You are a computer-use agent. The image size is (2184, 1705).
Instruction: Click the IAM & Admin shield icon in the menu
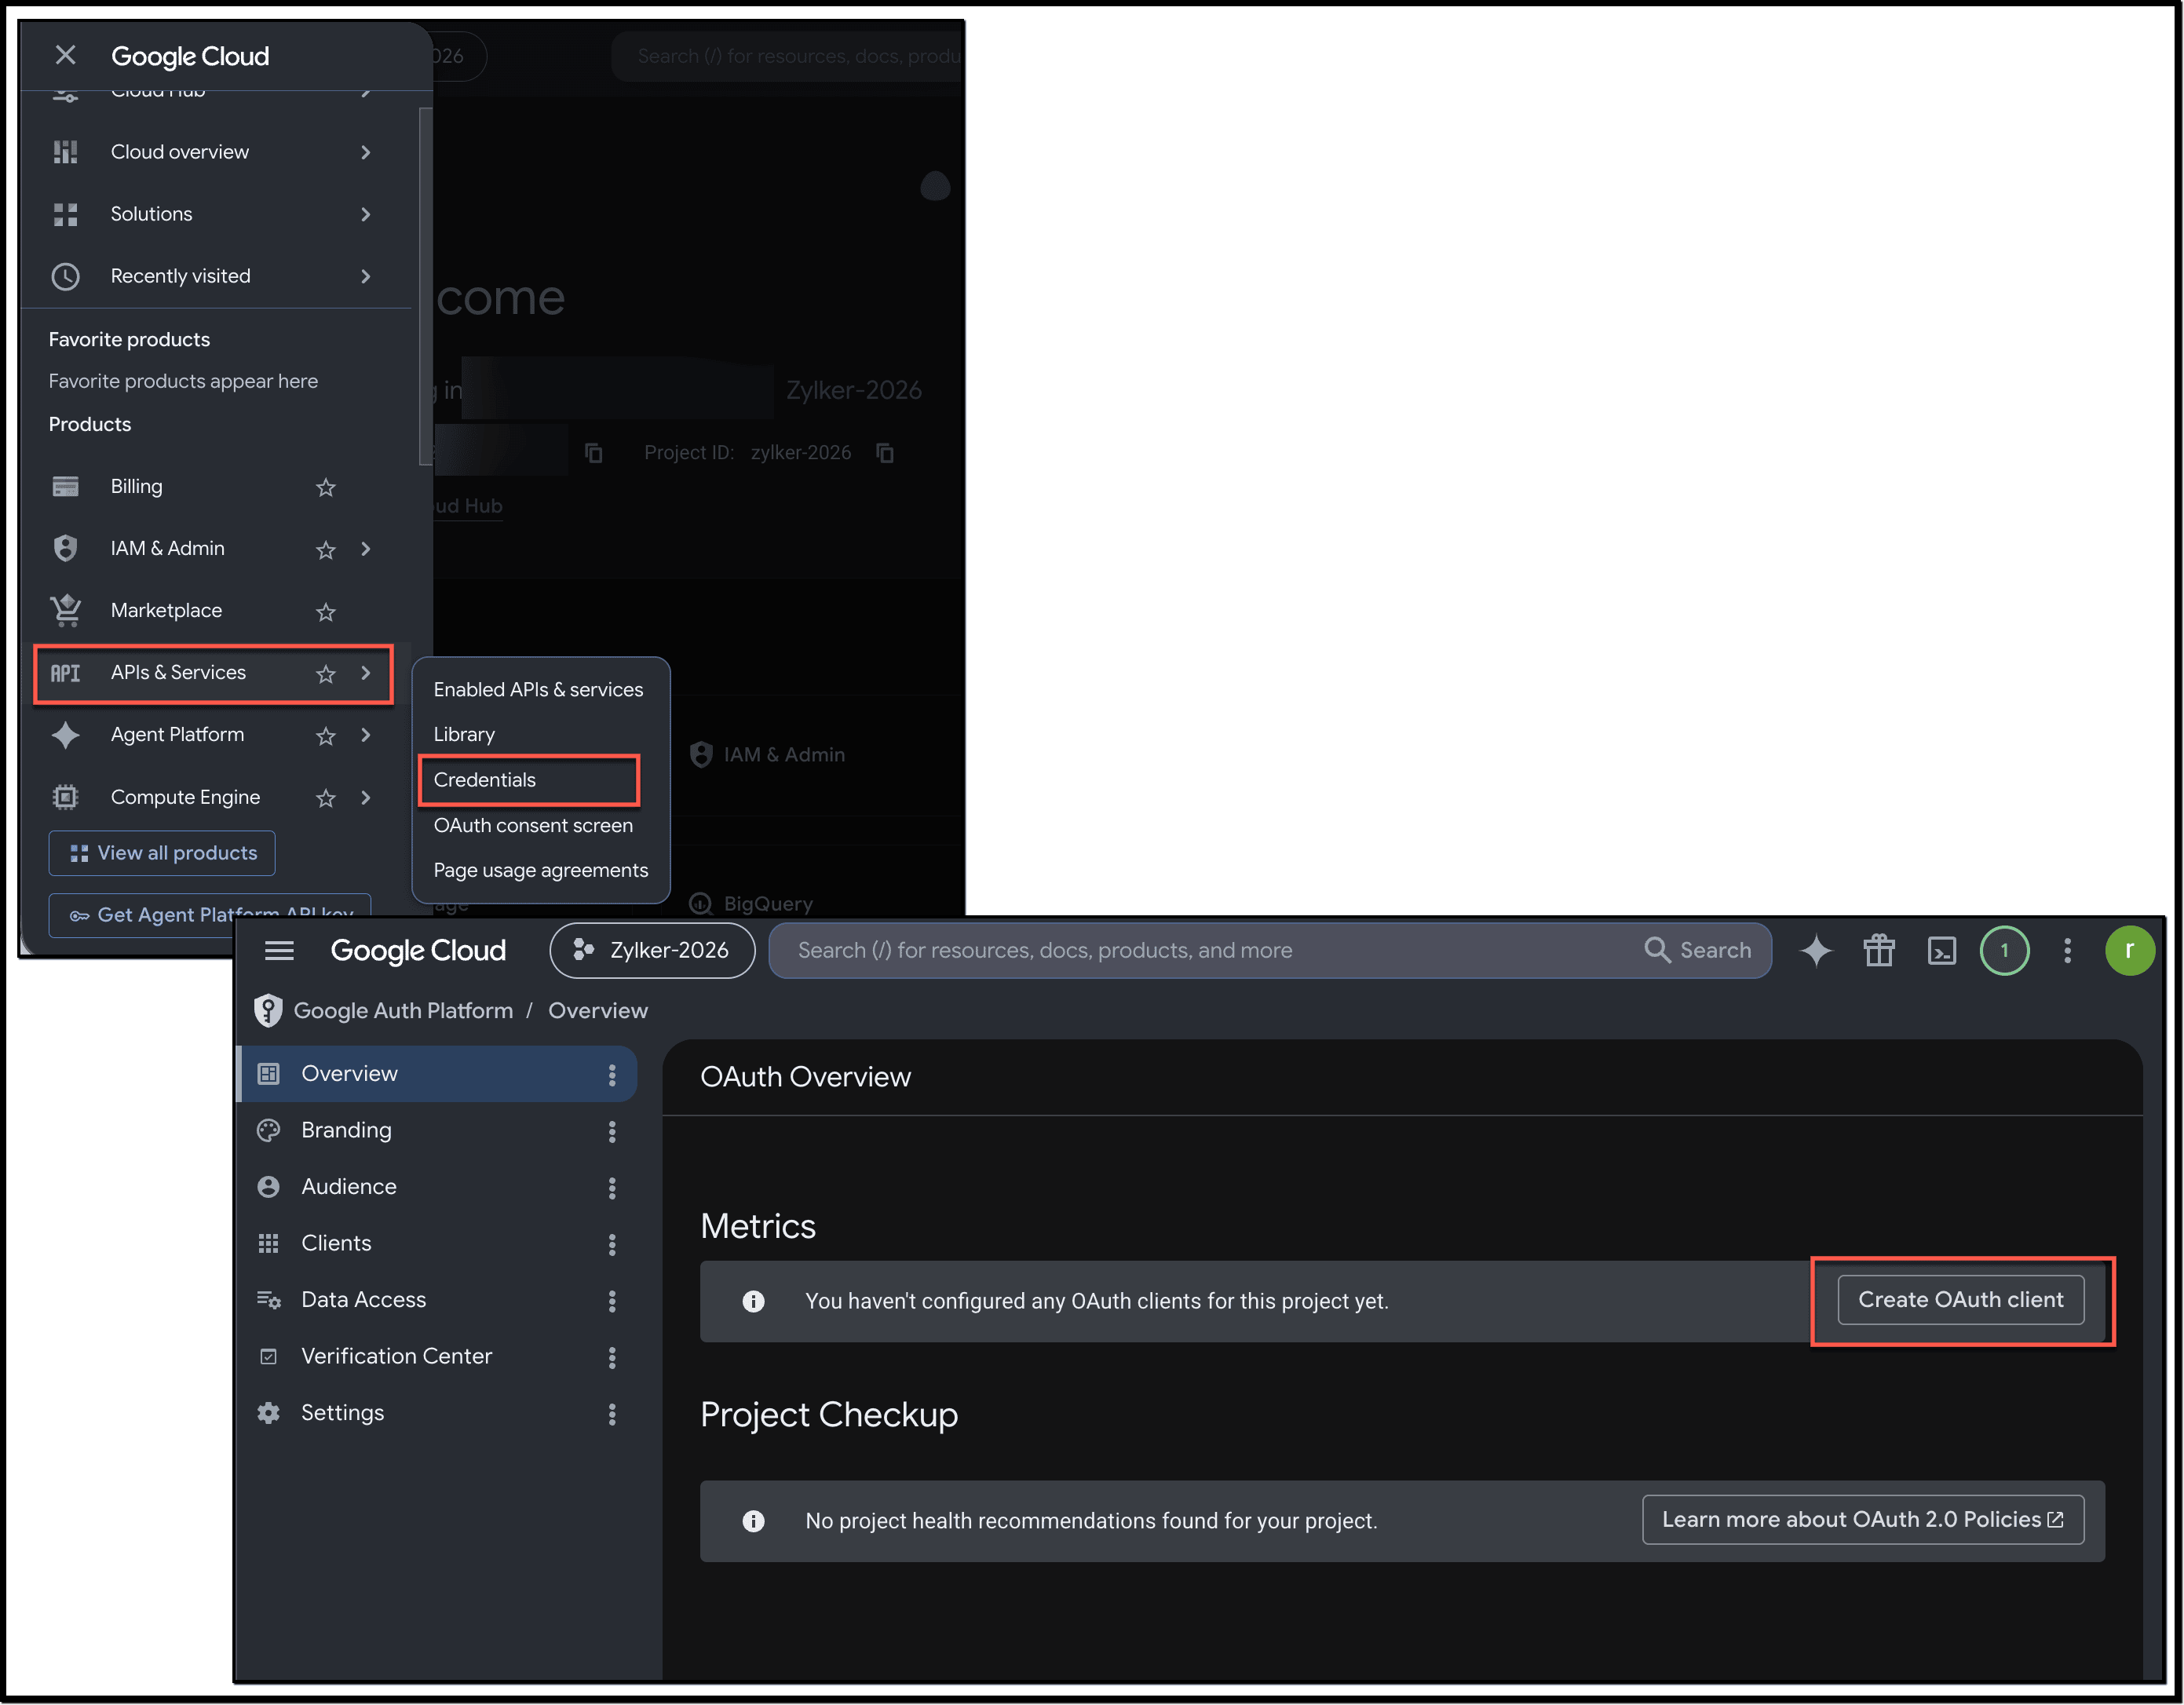pos(66,549)
